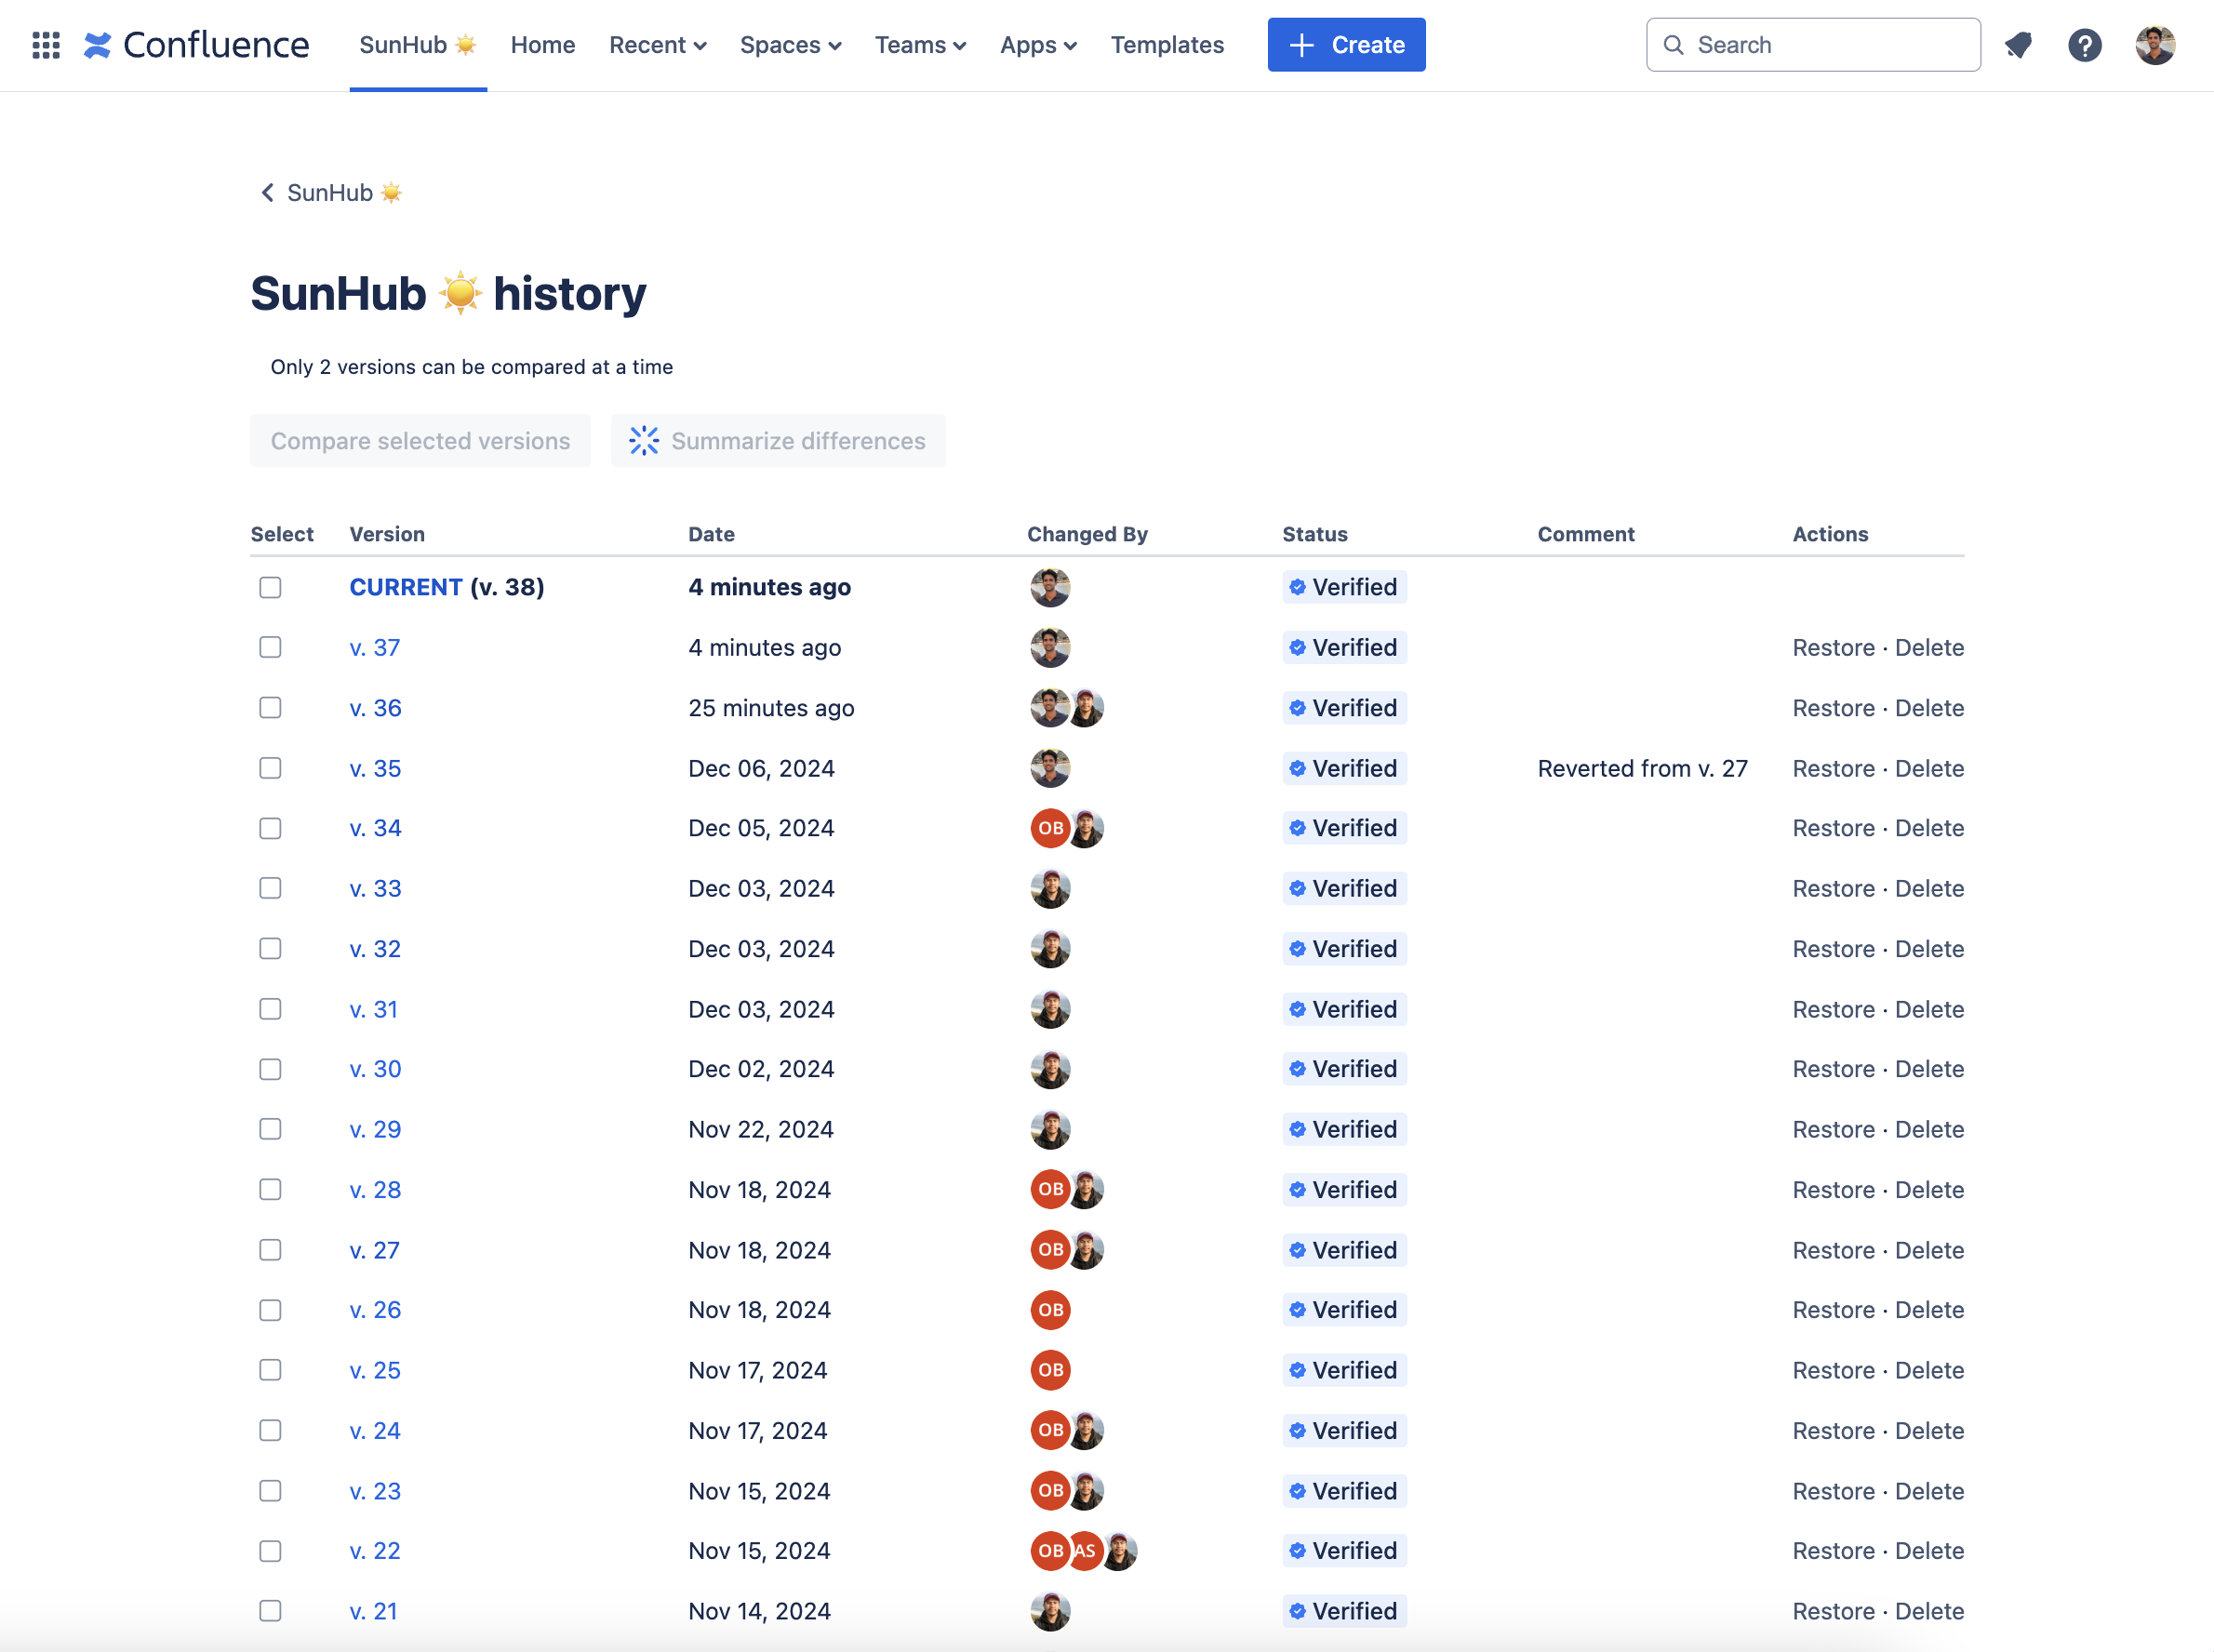Image resolution: width=2214 pixels, height=1652 pixels.
Task: Check the CURRENT version 38 checkbox
Action: click(270, 588)
